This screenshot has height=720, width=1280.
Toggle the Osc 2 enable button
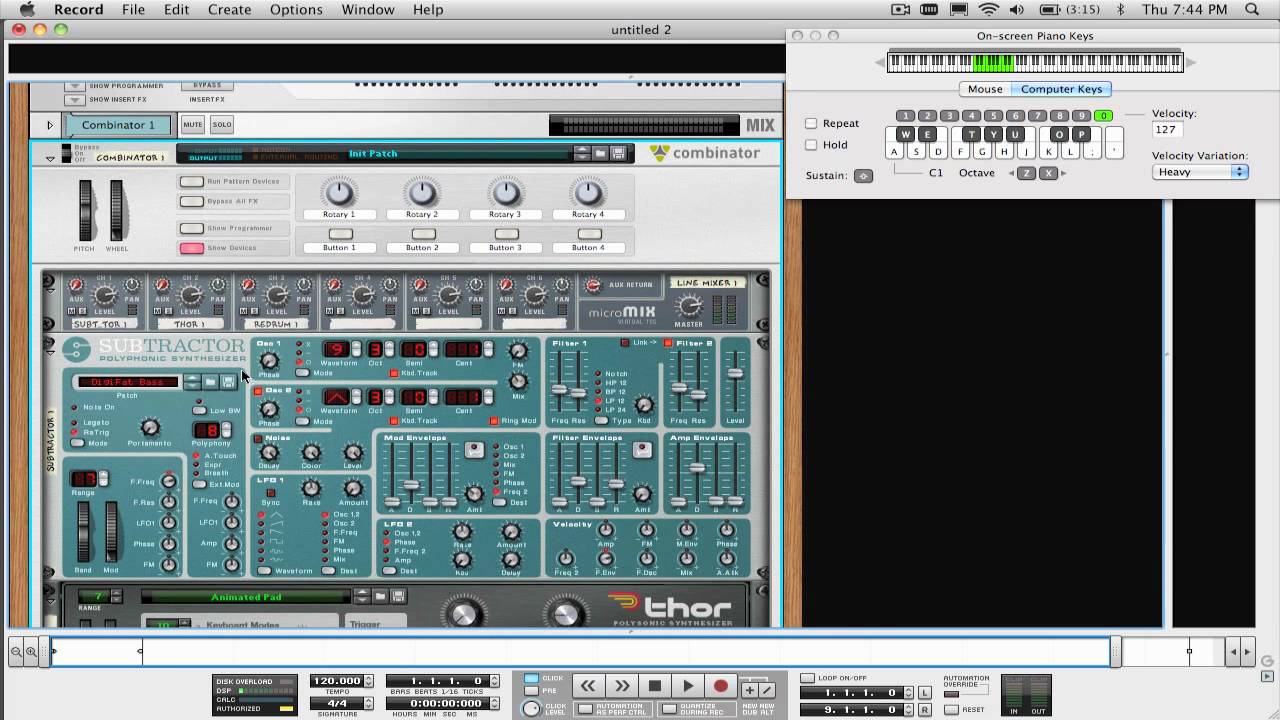(258, 391)
